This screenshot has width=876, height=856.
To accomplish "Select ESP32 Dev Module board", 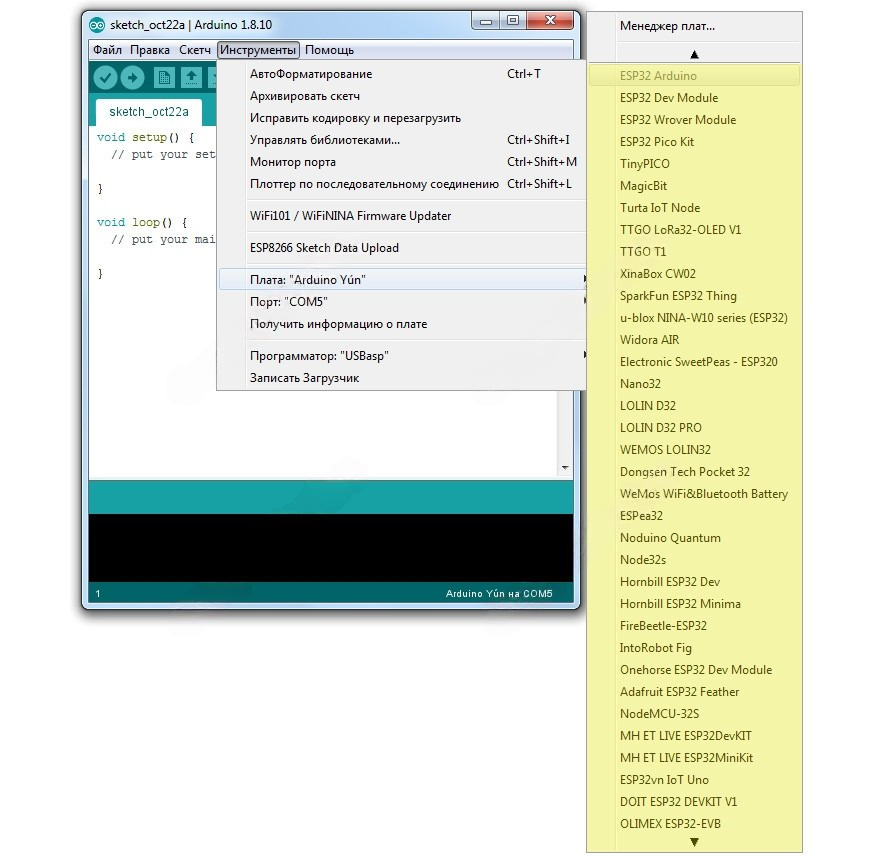I will coord(668,98).
